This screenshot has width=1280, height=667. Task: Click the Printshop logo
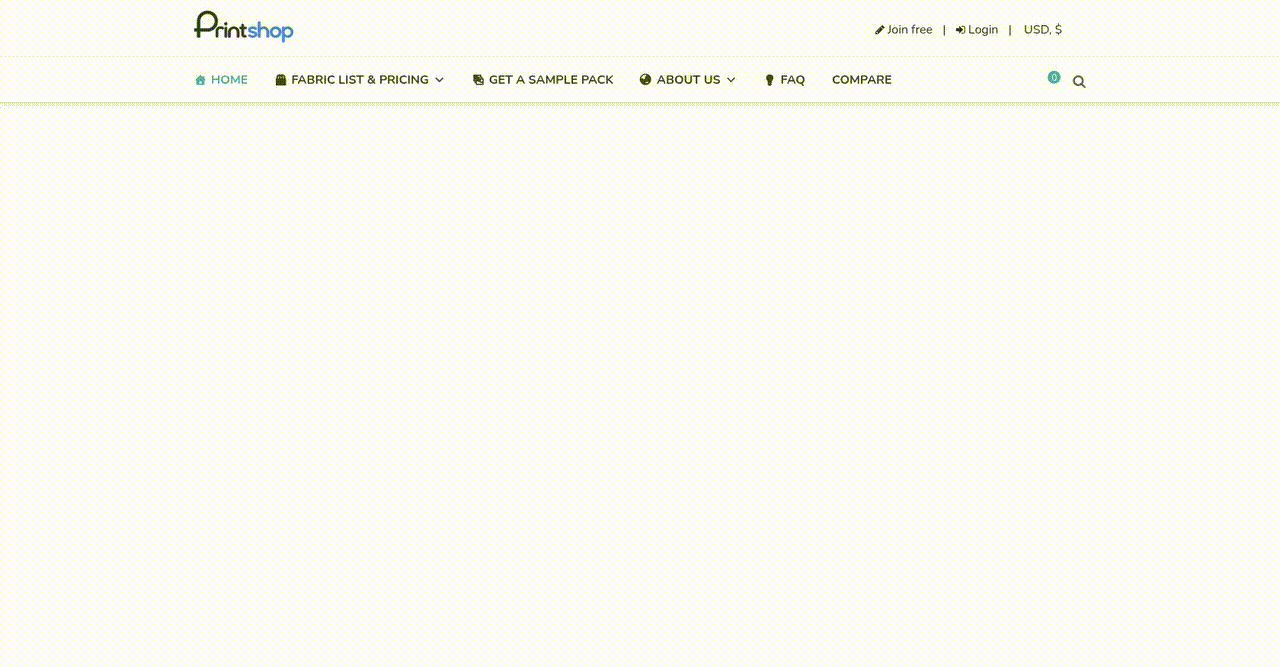[x=244, y=26]
